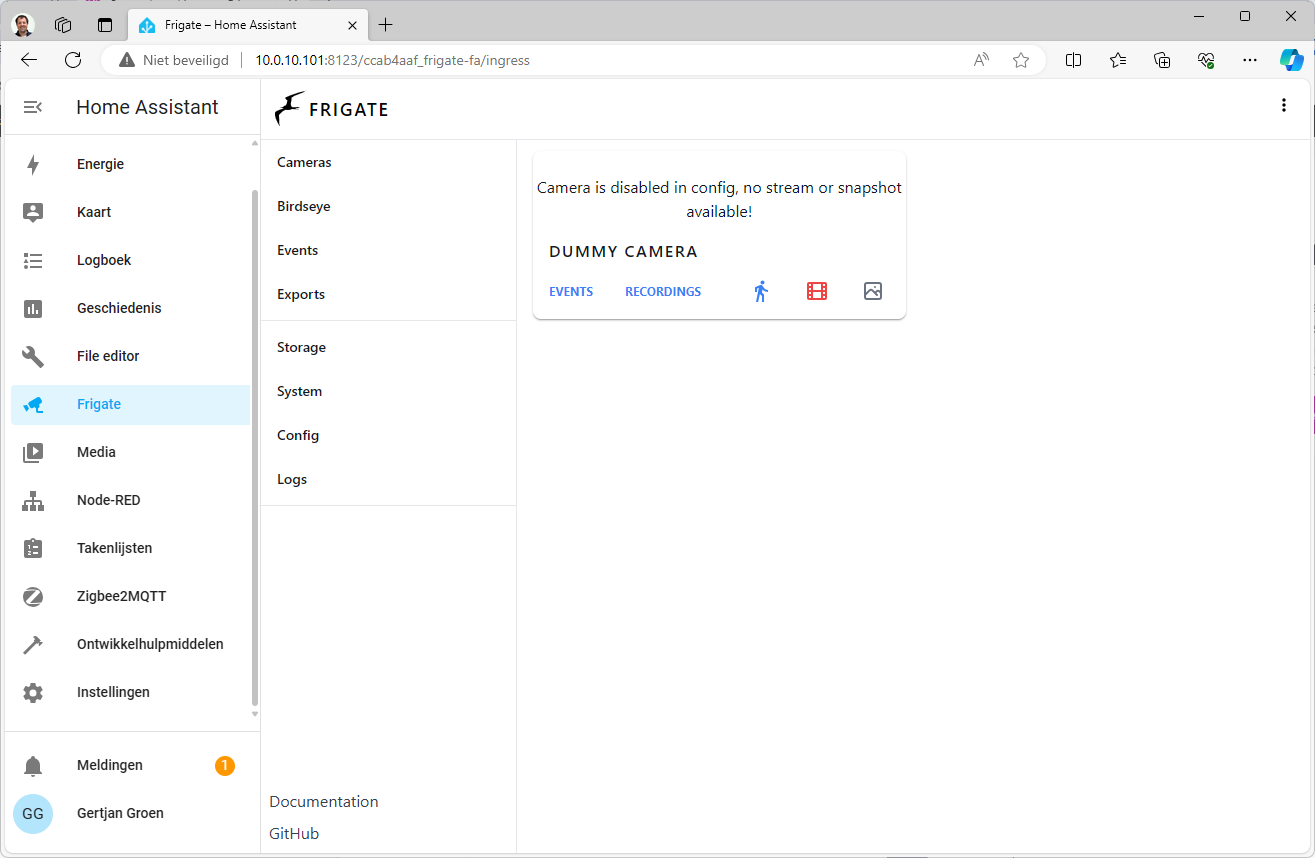1315x858 pixels.
Task: Click the Frigate bird logo
Action: (x=290, y=108)
